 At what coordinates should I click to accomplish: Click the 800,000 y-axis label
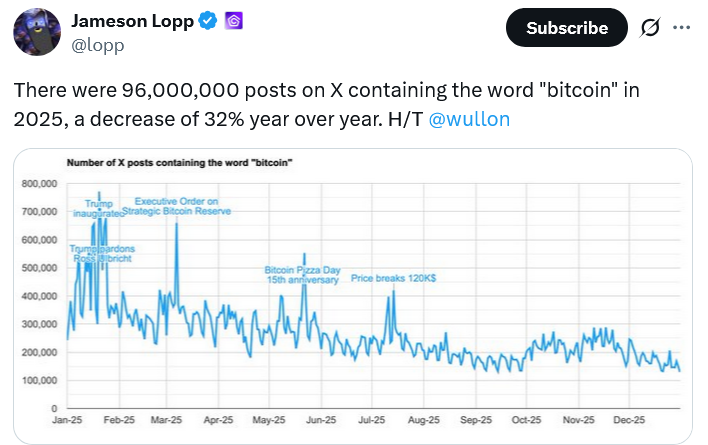click(x=40, y=184)
